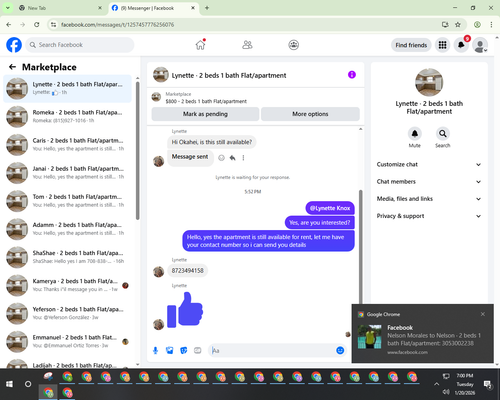Open the tab search dropdown arrow
The width and height of the screenshot is (500, 400).
(x=7, y=8)
